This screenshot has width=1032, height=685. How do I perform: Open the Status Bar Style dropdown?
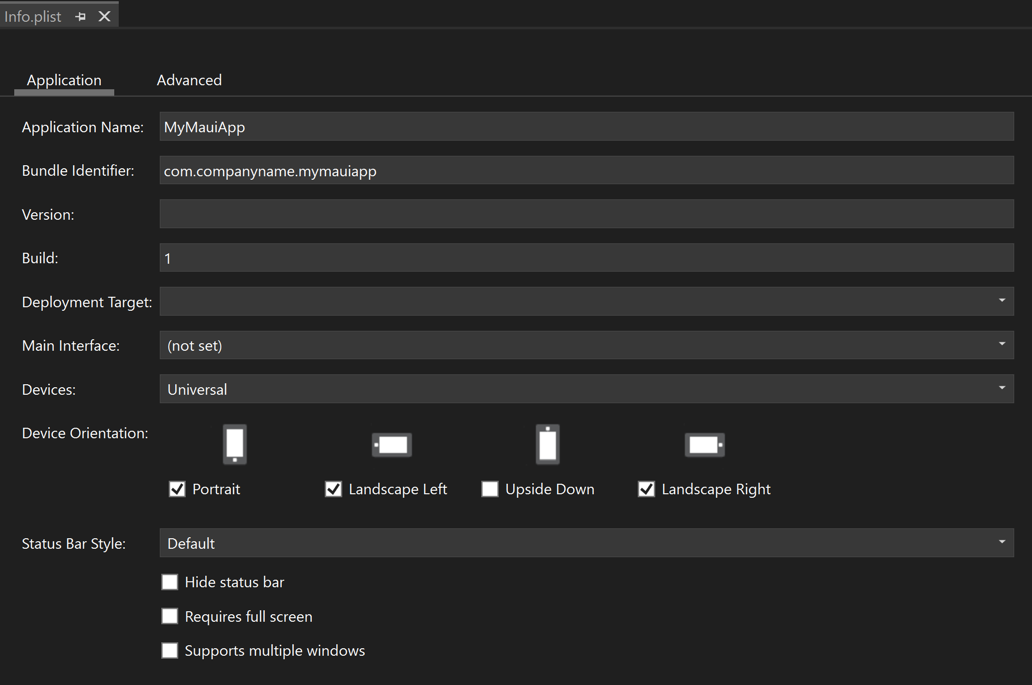click(1003, 542)
